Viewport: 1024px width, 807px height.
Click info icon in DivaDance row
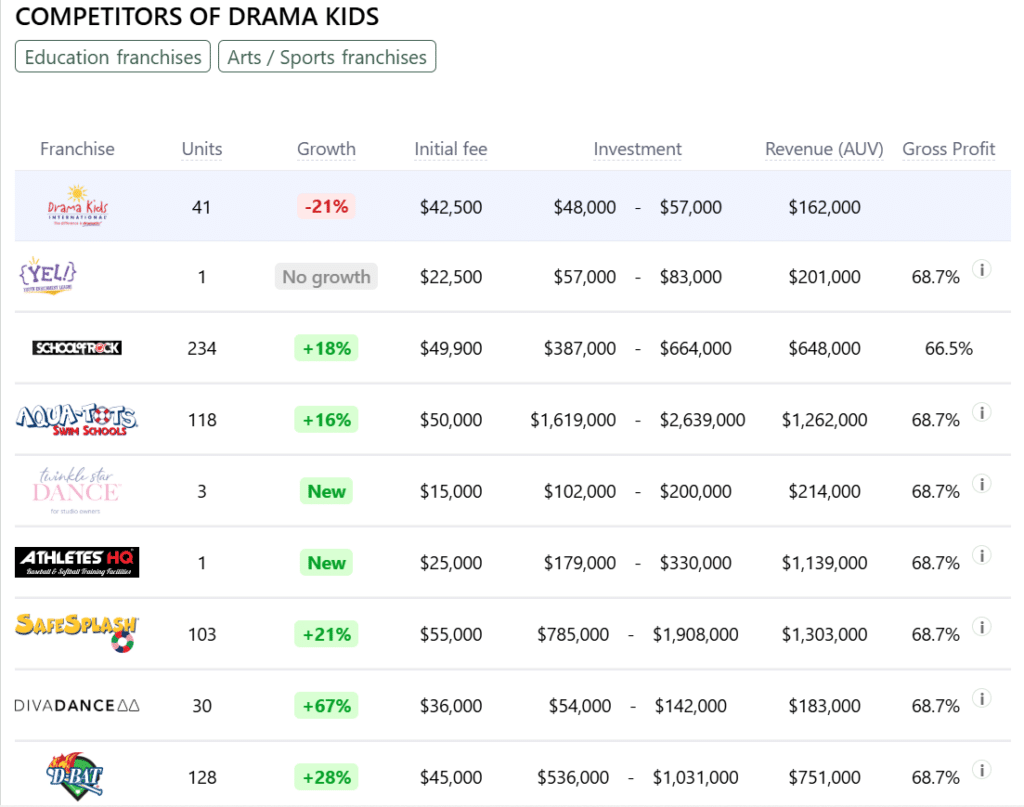[982, 698]
